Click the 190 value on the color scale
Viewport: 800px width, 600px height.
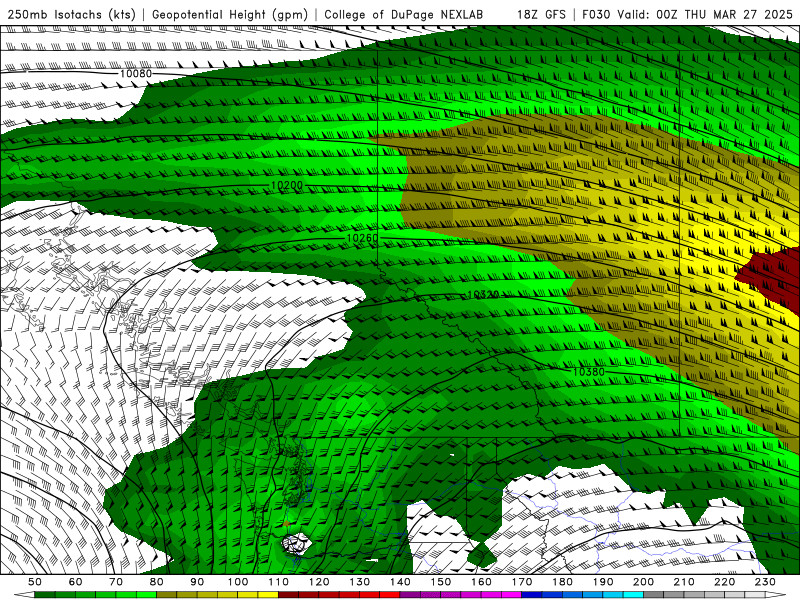(603, 582)
